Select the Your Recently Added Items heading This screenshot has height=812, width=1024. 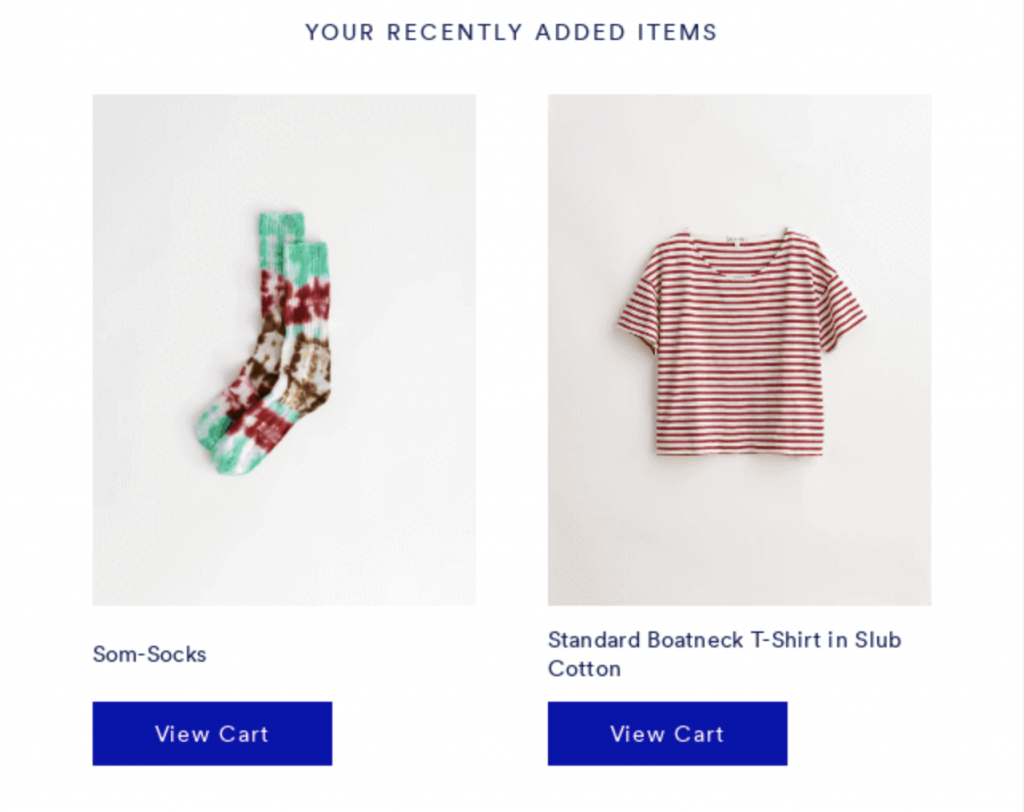[511, 32]
